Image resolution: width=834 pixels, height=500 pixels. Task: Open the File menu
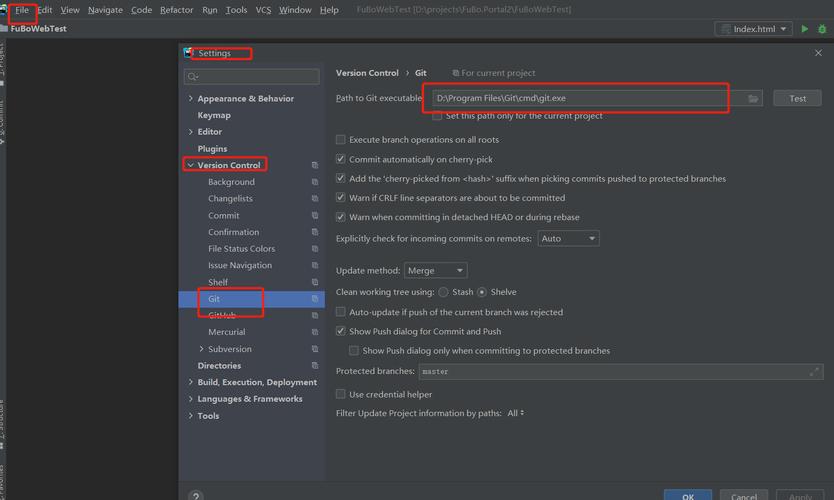tap(22, 10)
